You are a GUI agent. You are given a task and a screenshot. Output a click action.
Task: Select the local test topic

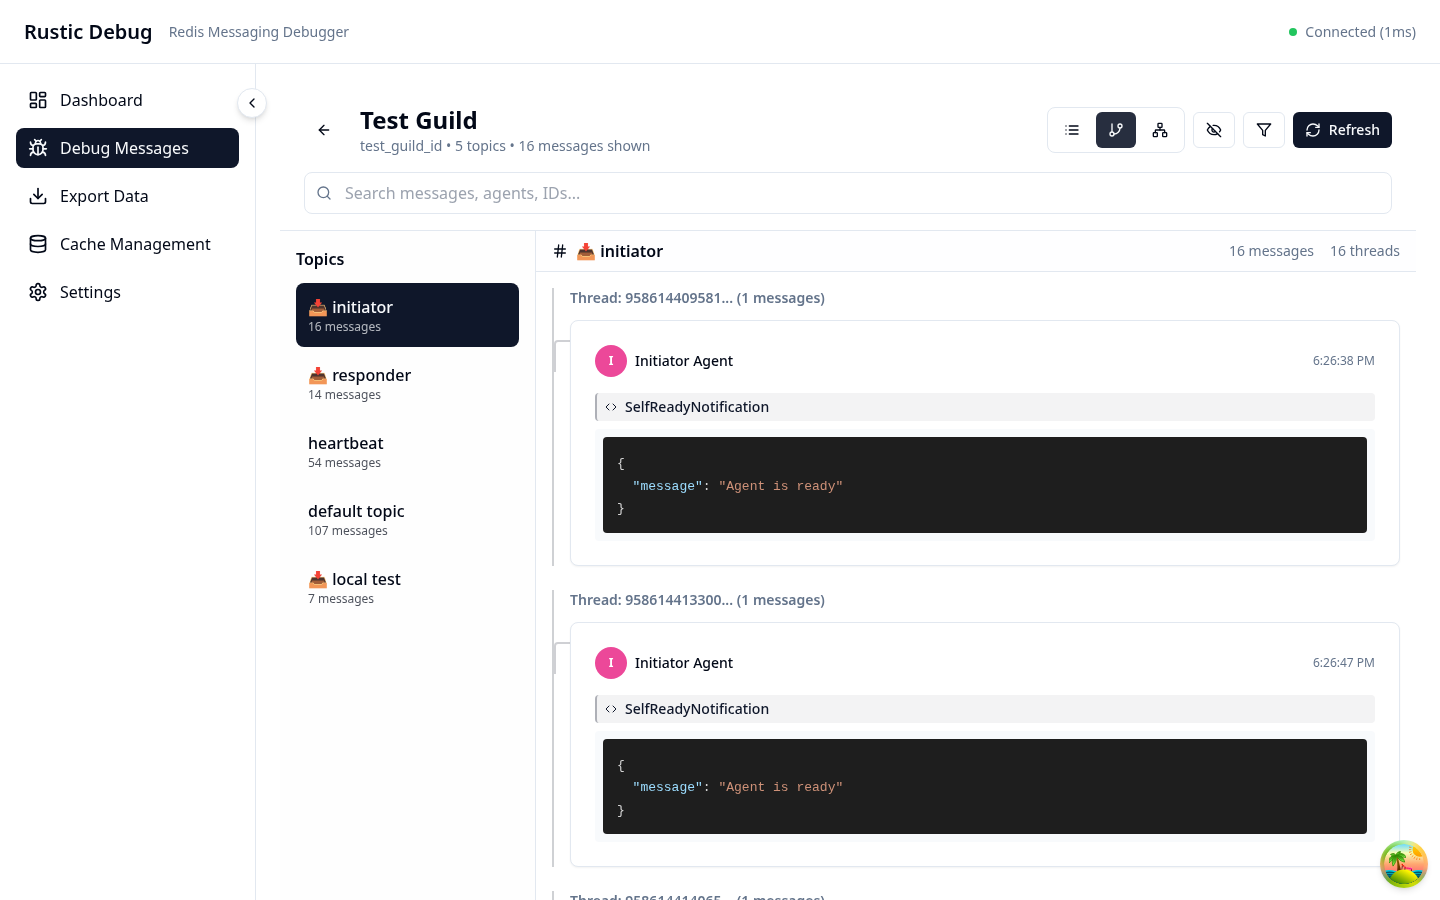(x=407, y=587)
